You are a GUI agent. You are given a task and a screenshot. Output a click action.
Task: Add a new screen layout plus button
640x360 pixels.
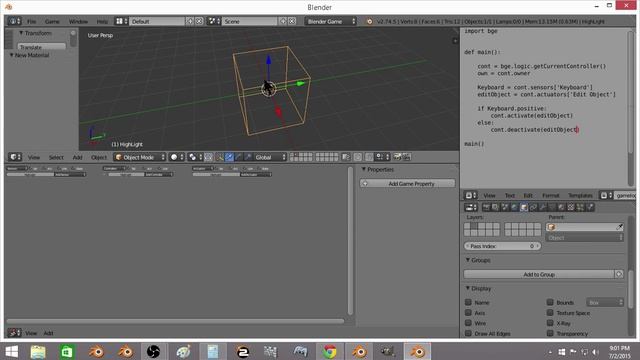point(190,21)
